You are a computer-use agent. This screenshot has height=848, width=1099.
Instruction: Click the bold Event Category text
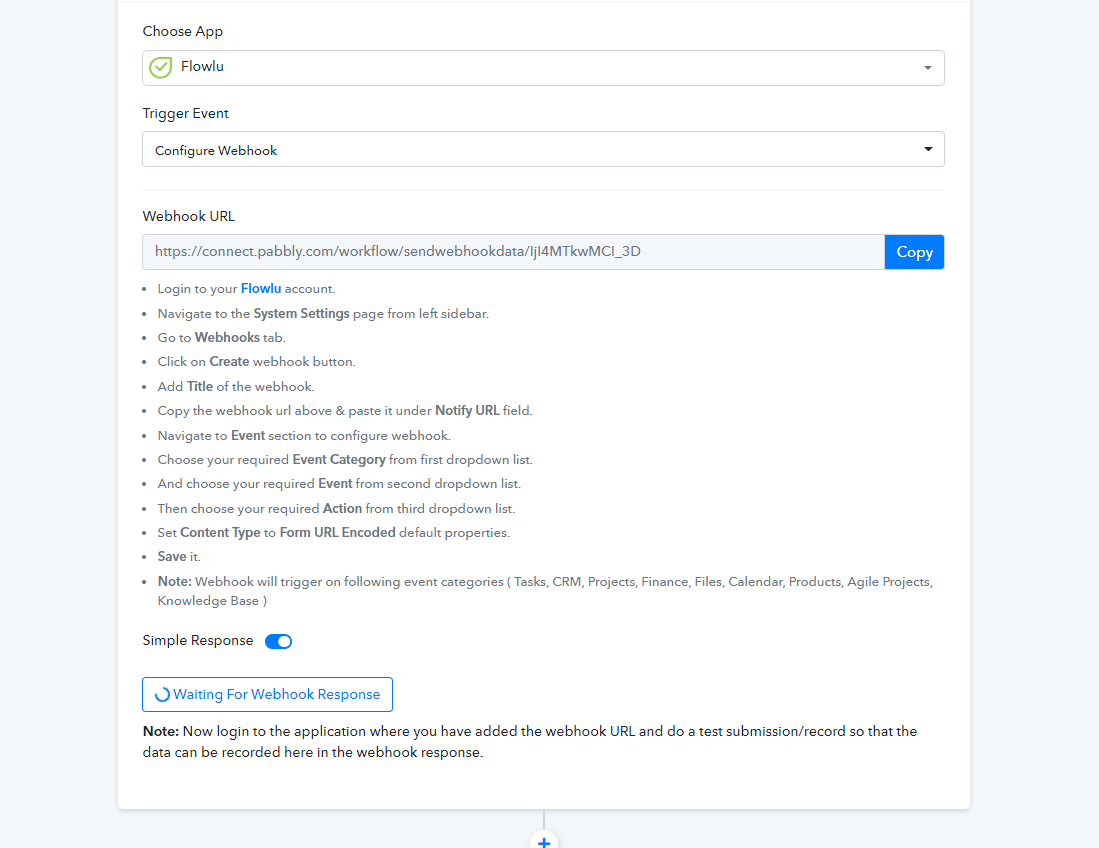(x=339, y=460)
